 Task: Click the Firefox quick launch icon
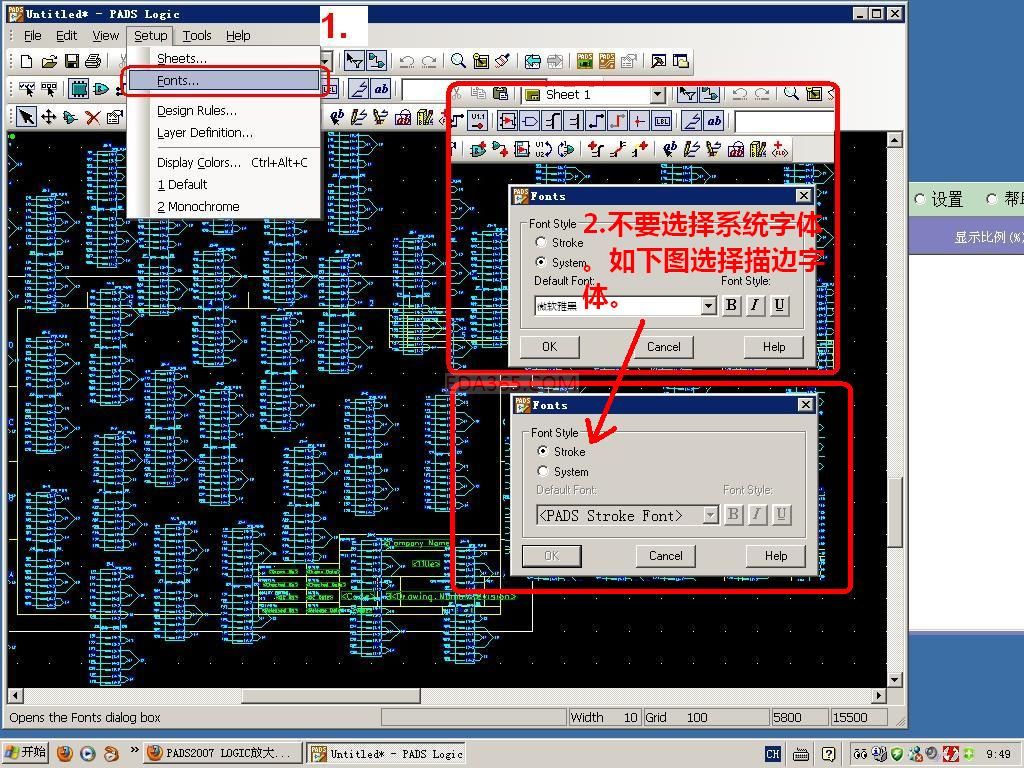(x=65, y=754)
